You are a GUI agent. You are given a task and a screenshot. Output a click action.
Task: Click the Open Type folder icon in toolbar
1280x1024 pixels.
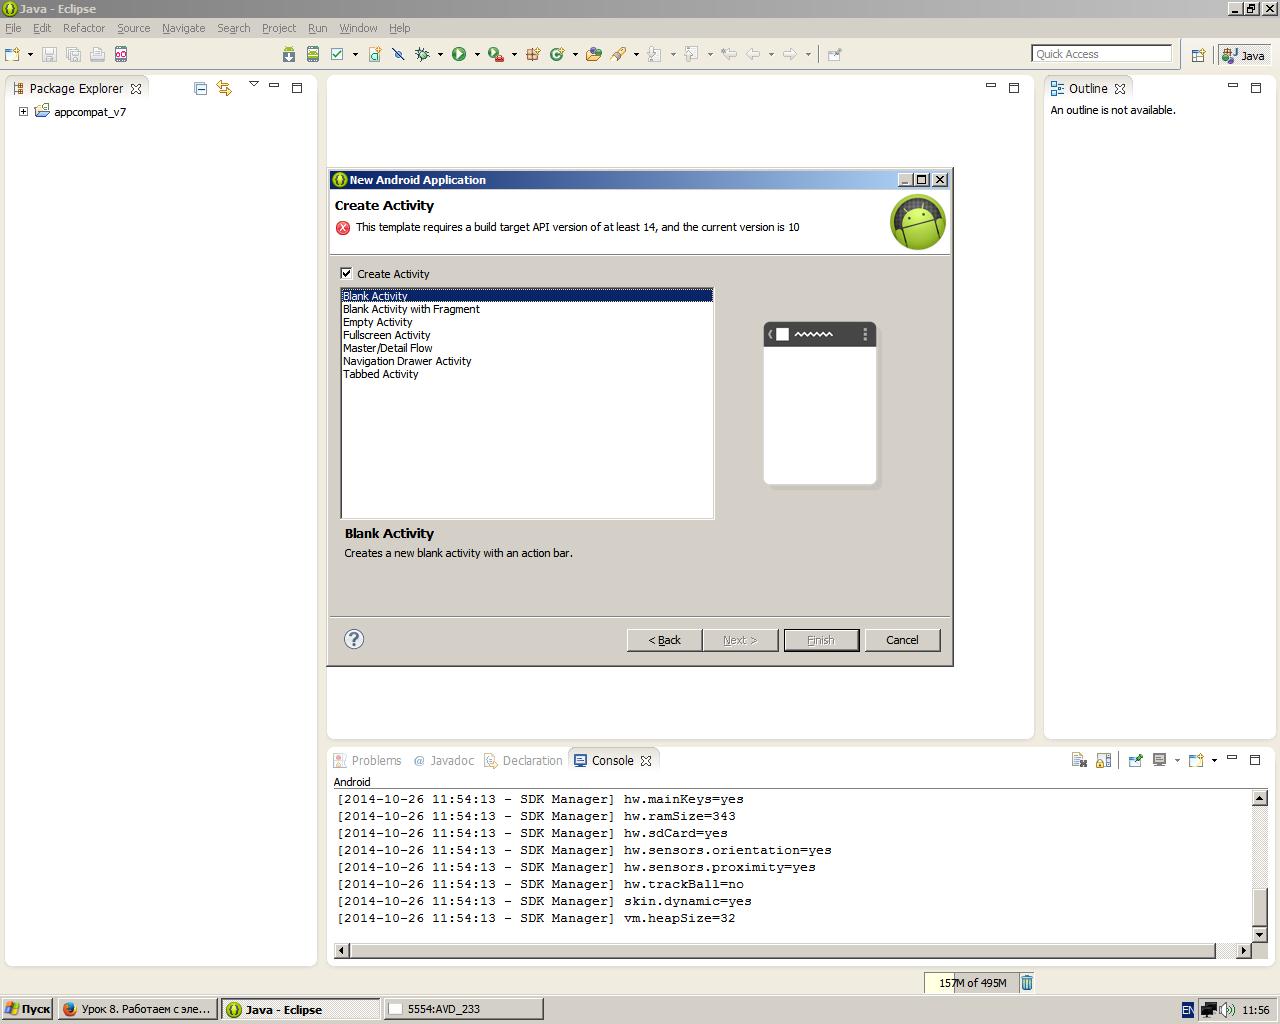pyautogui.click(x=594, y=54)
